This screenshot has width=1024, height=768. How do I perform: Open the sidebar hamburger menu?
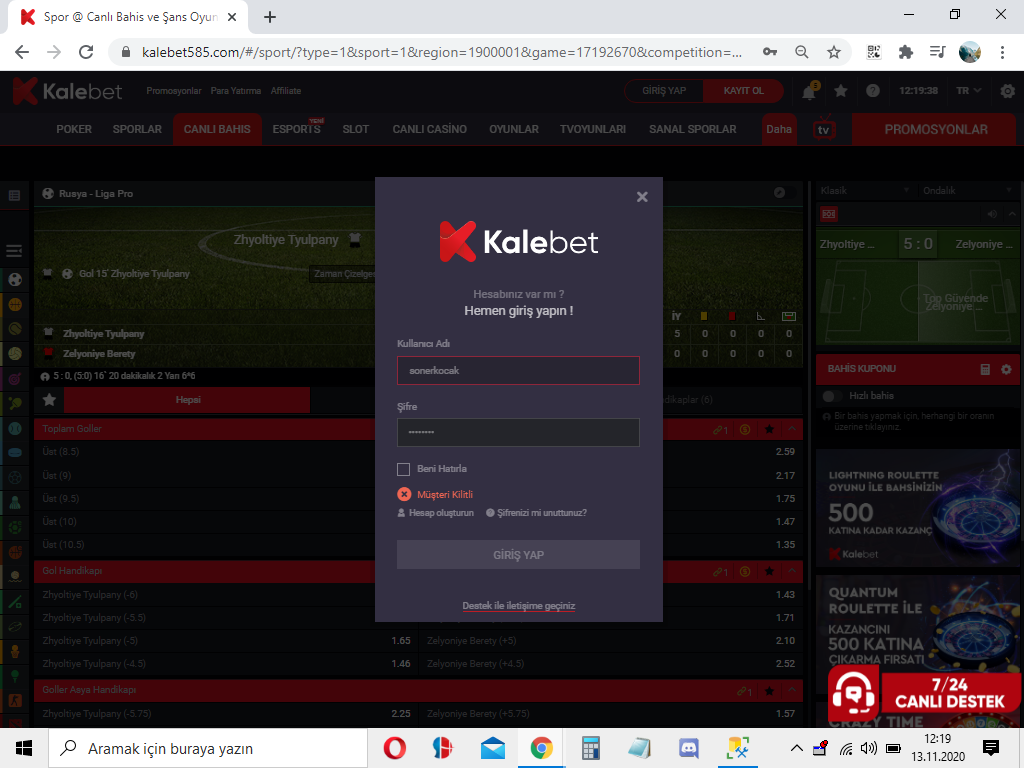pos(14,251)
